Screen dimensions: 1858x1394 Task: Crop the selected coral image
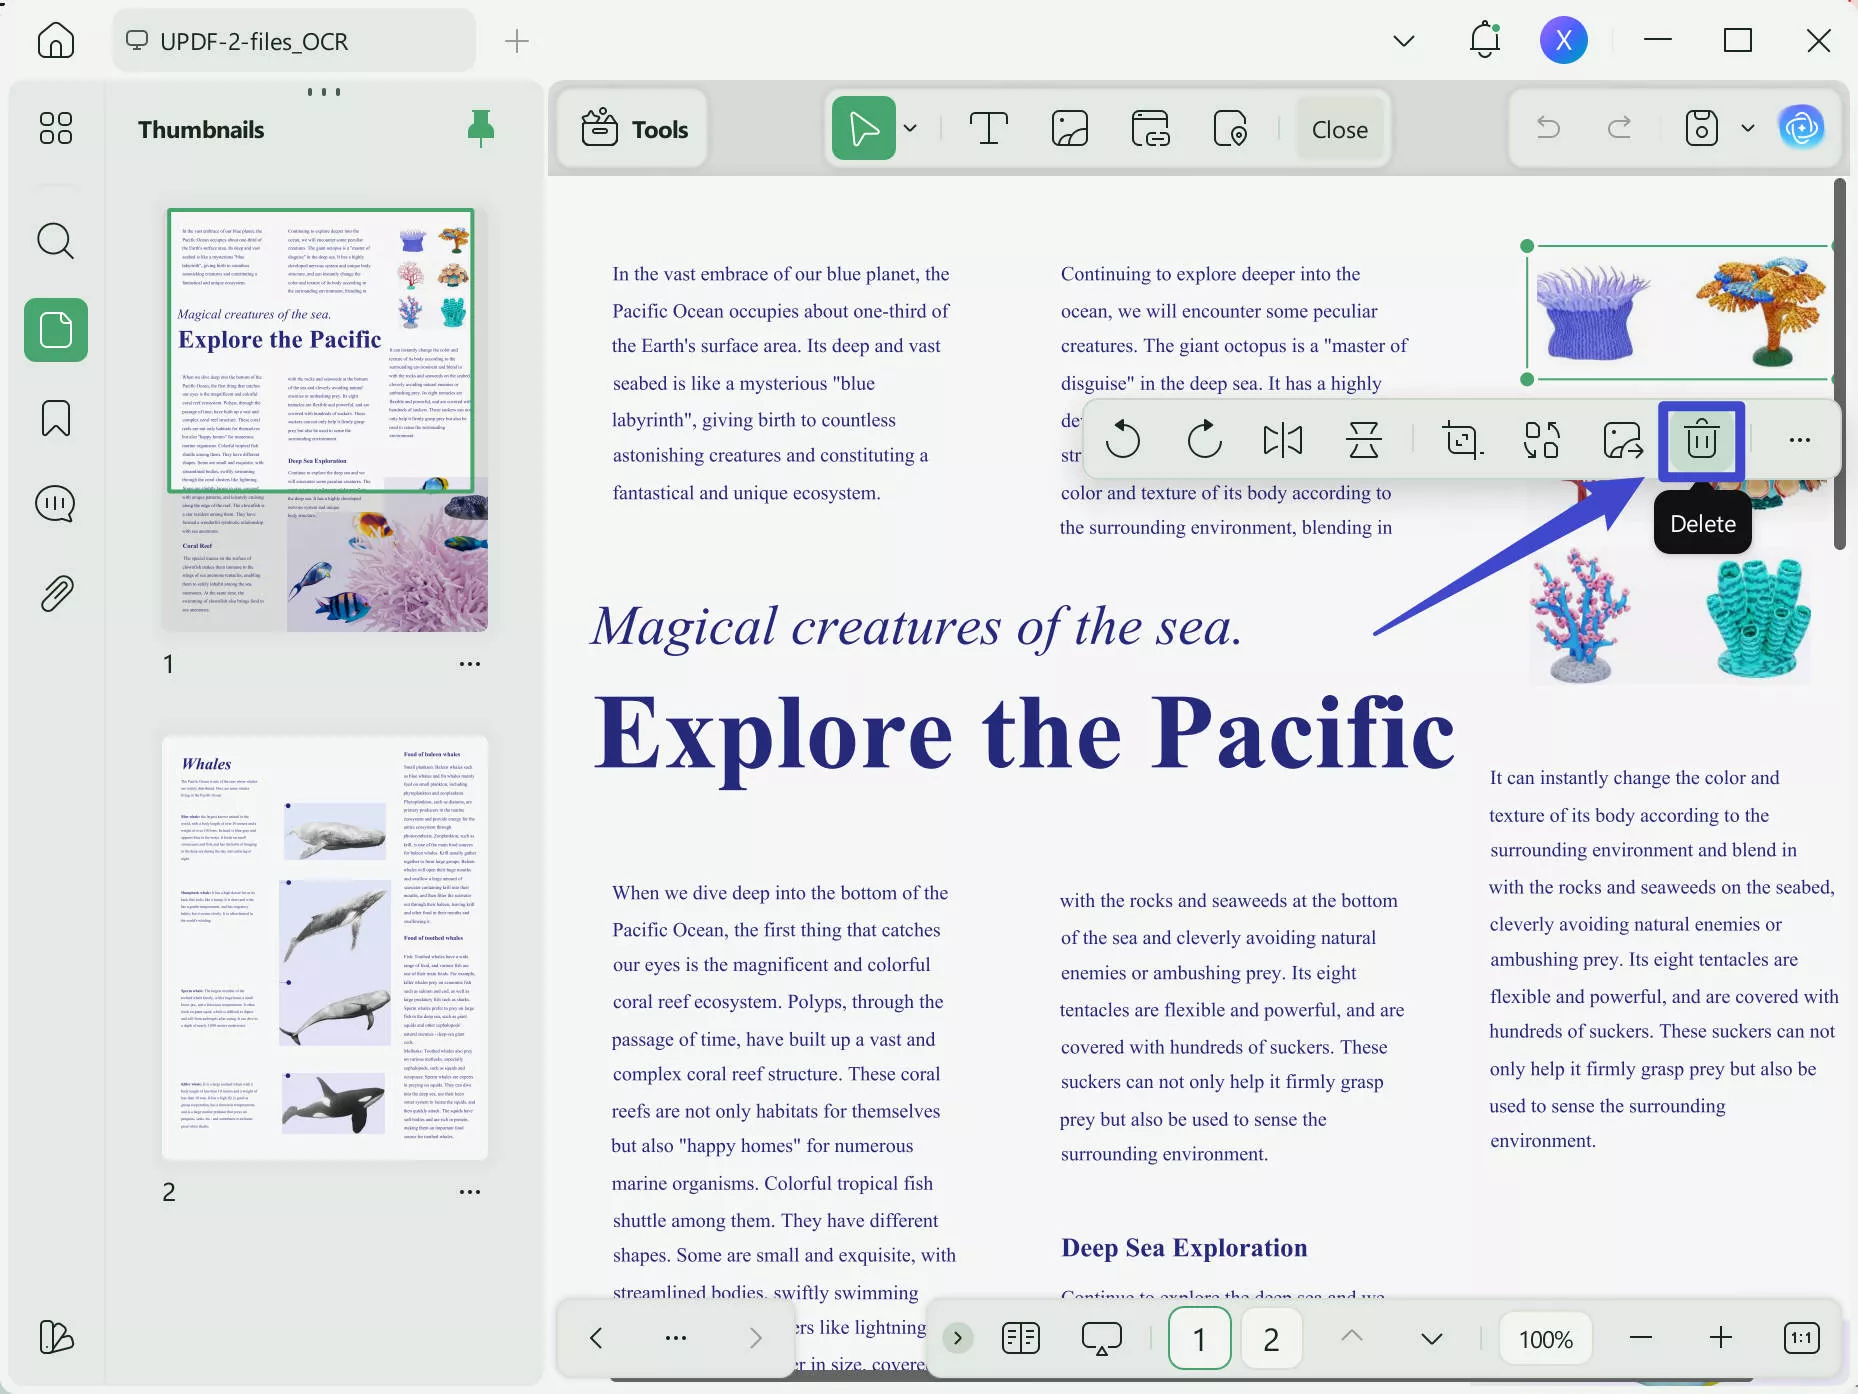(x=1462, y=440)
